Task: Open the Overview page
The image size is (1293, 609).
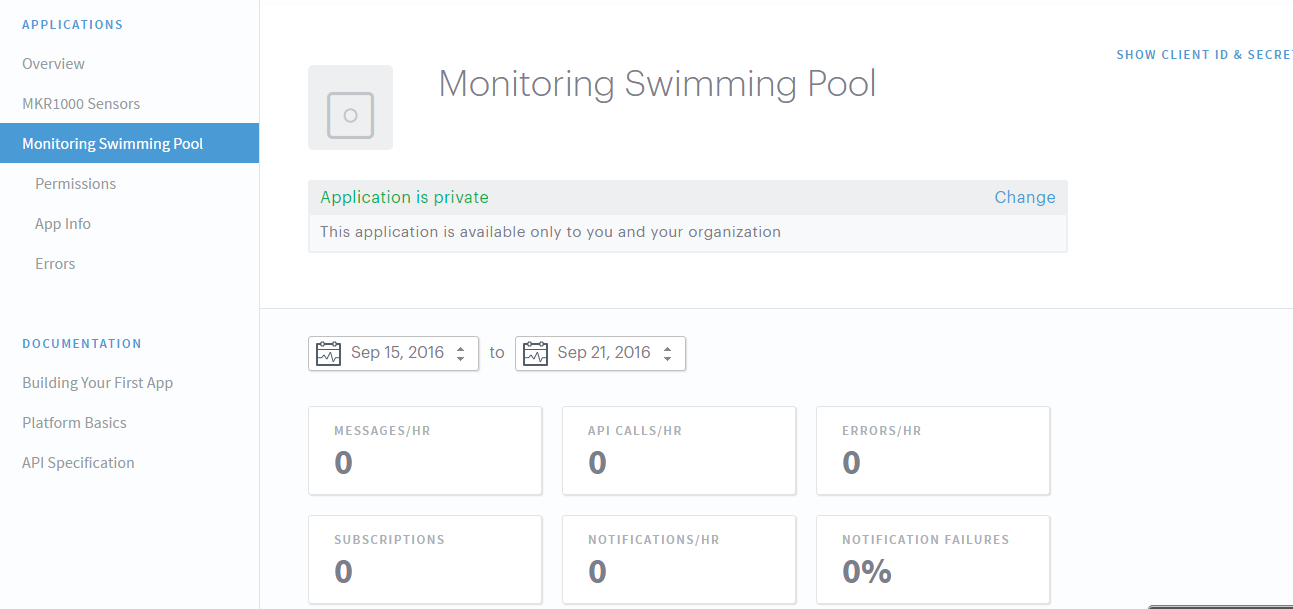Action: (53, 63)
